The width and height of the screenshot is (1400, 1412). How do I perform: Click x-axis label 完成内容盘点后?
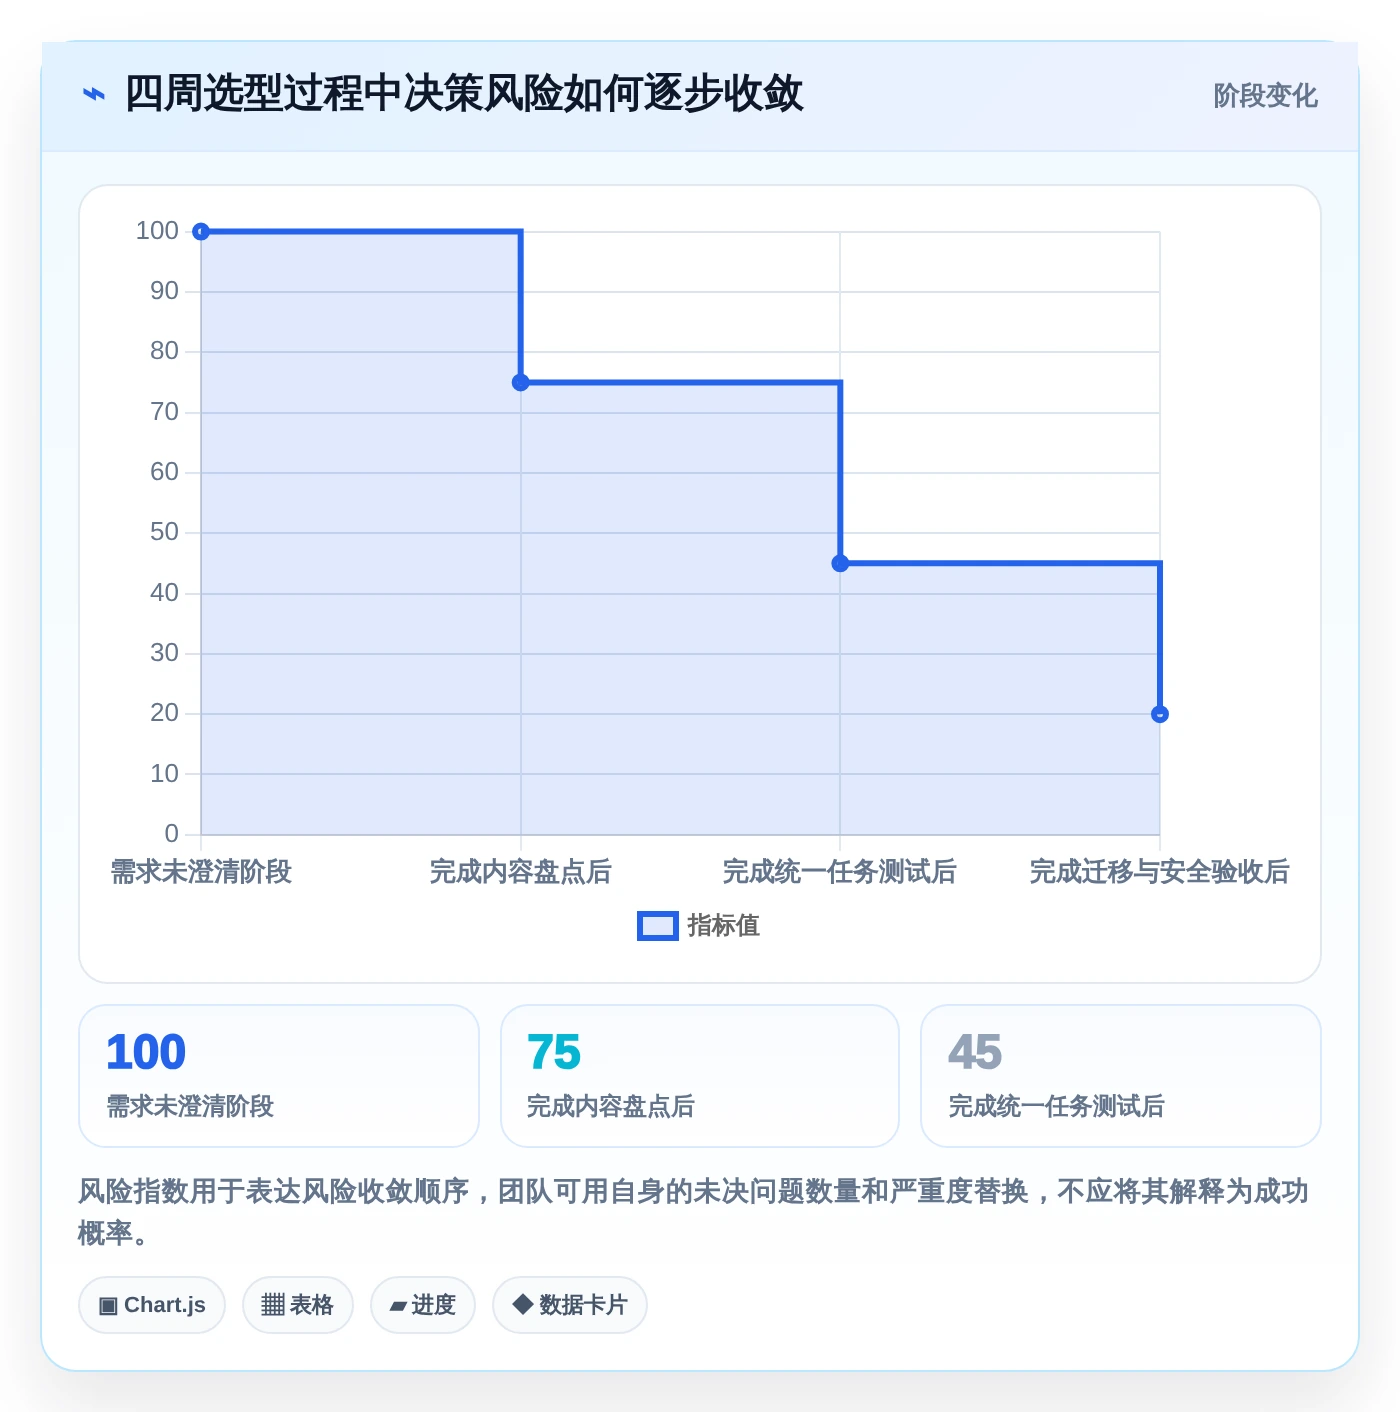pos(520,872)
